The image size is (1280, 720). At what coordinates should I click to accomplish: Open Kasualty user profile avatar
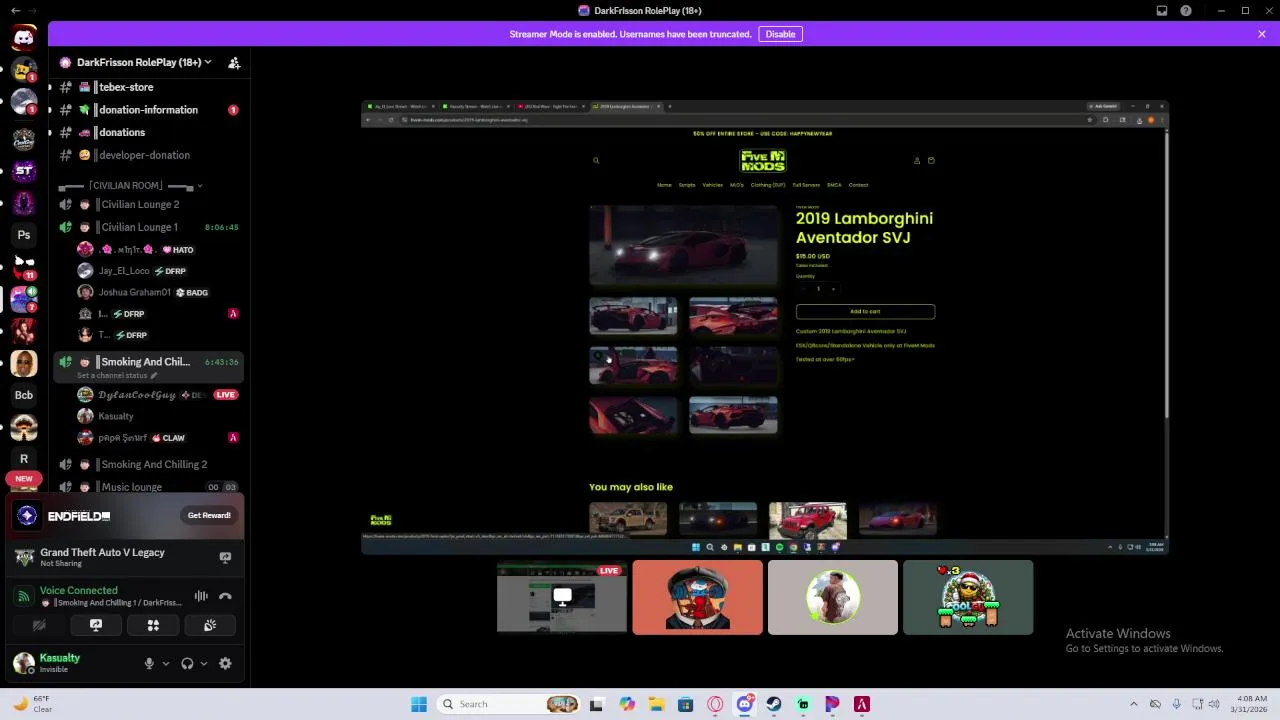24,662
